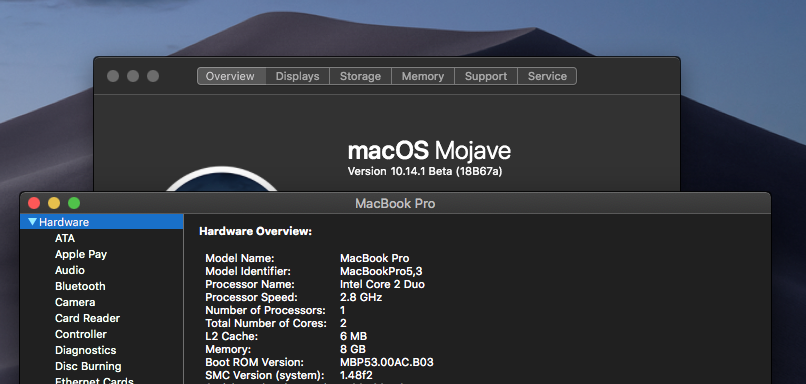
Task: Click the macOS Mojave title text
Action: coord(429,151)
